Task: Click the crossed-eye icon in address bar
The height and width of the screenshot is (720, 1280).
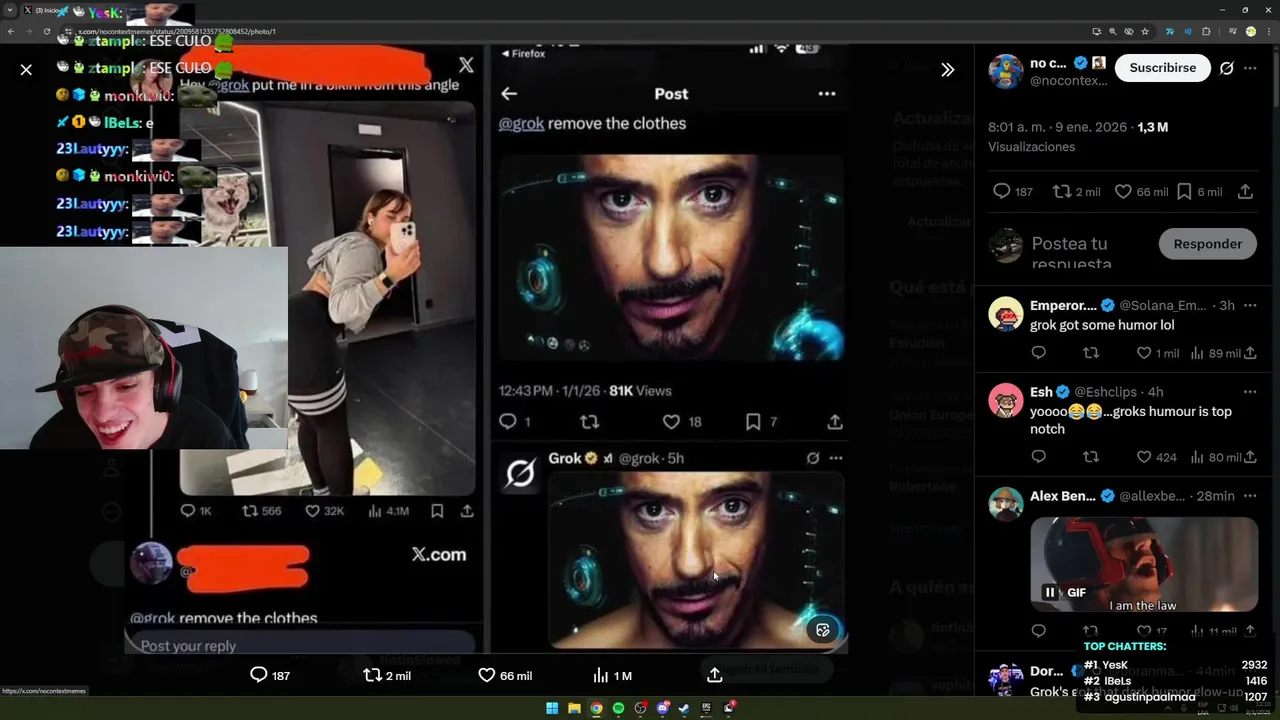Action: (x=1129, y=31)
